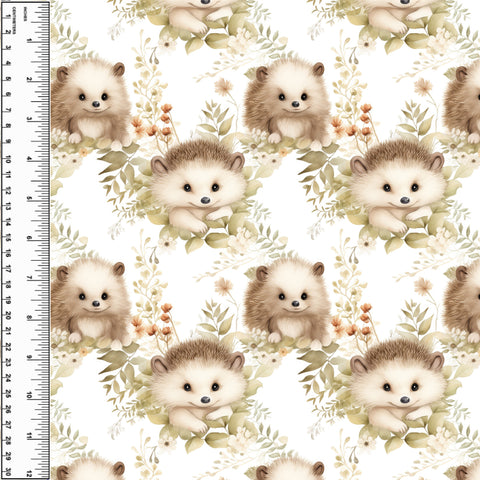Click the 15 centimeter mark number
This screenshot has height=480, width=480.
(x=8, y=238)
